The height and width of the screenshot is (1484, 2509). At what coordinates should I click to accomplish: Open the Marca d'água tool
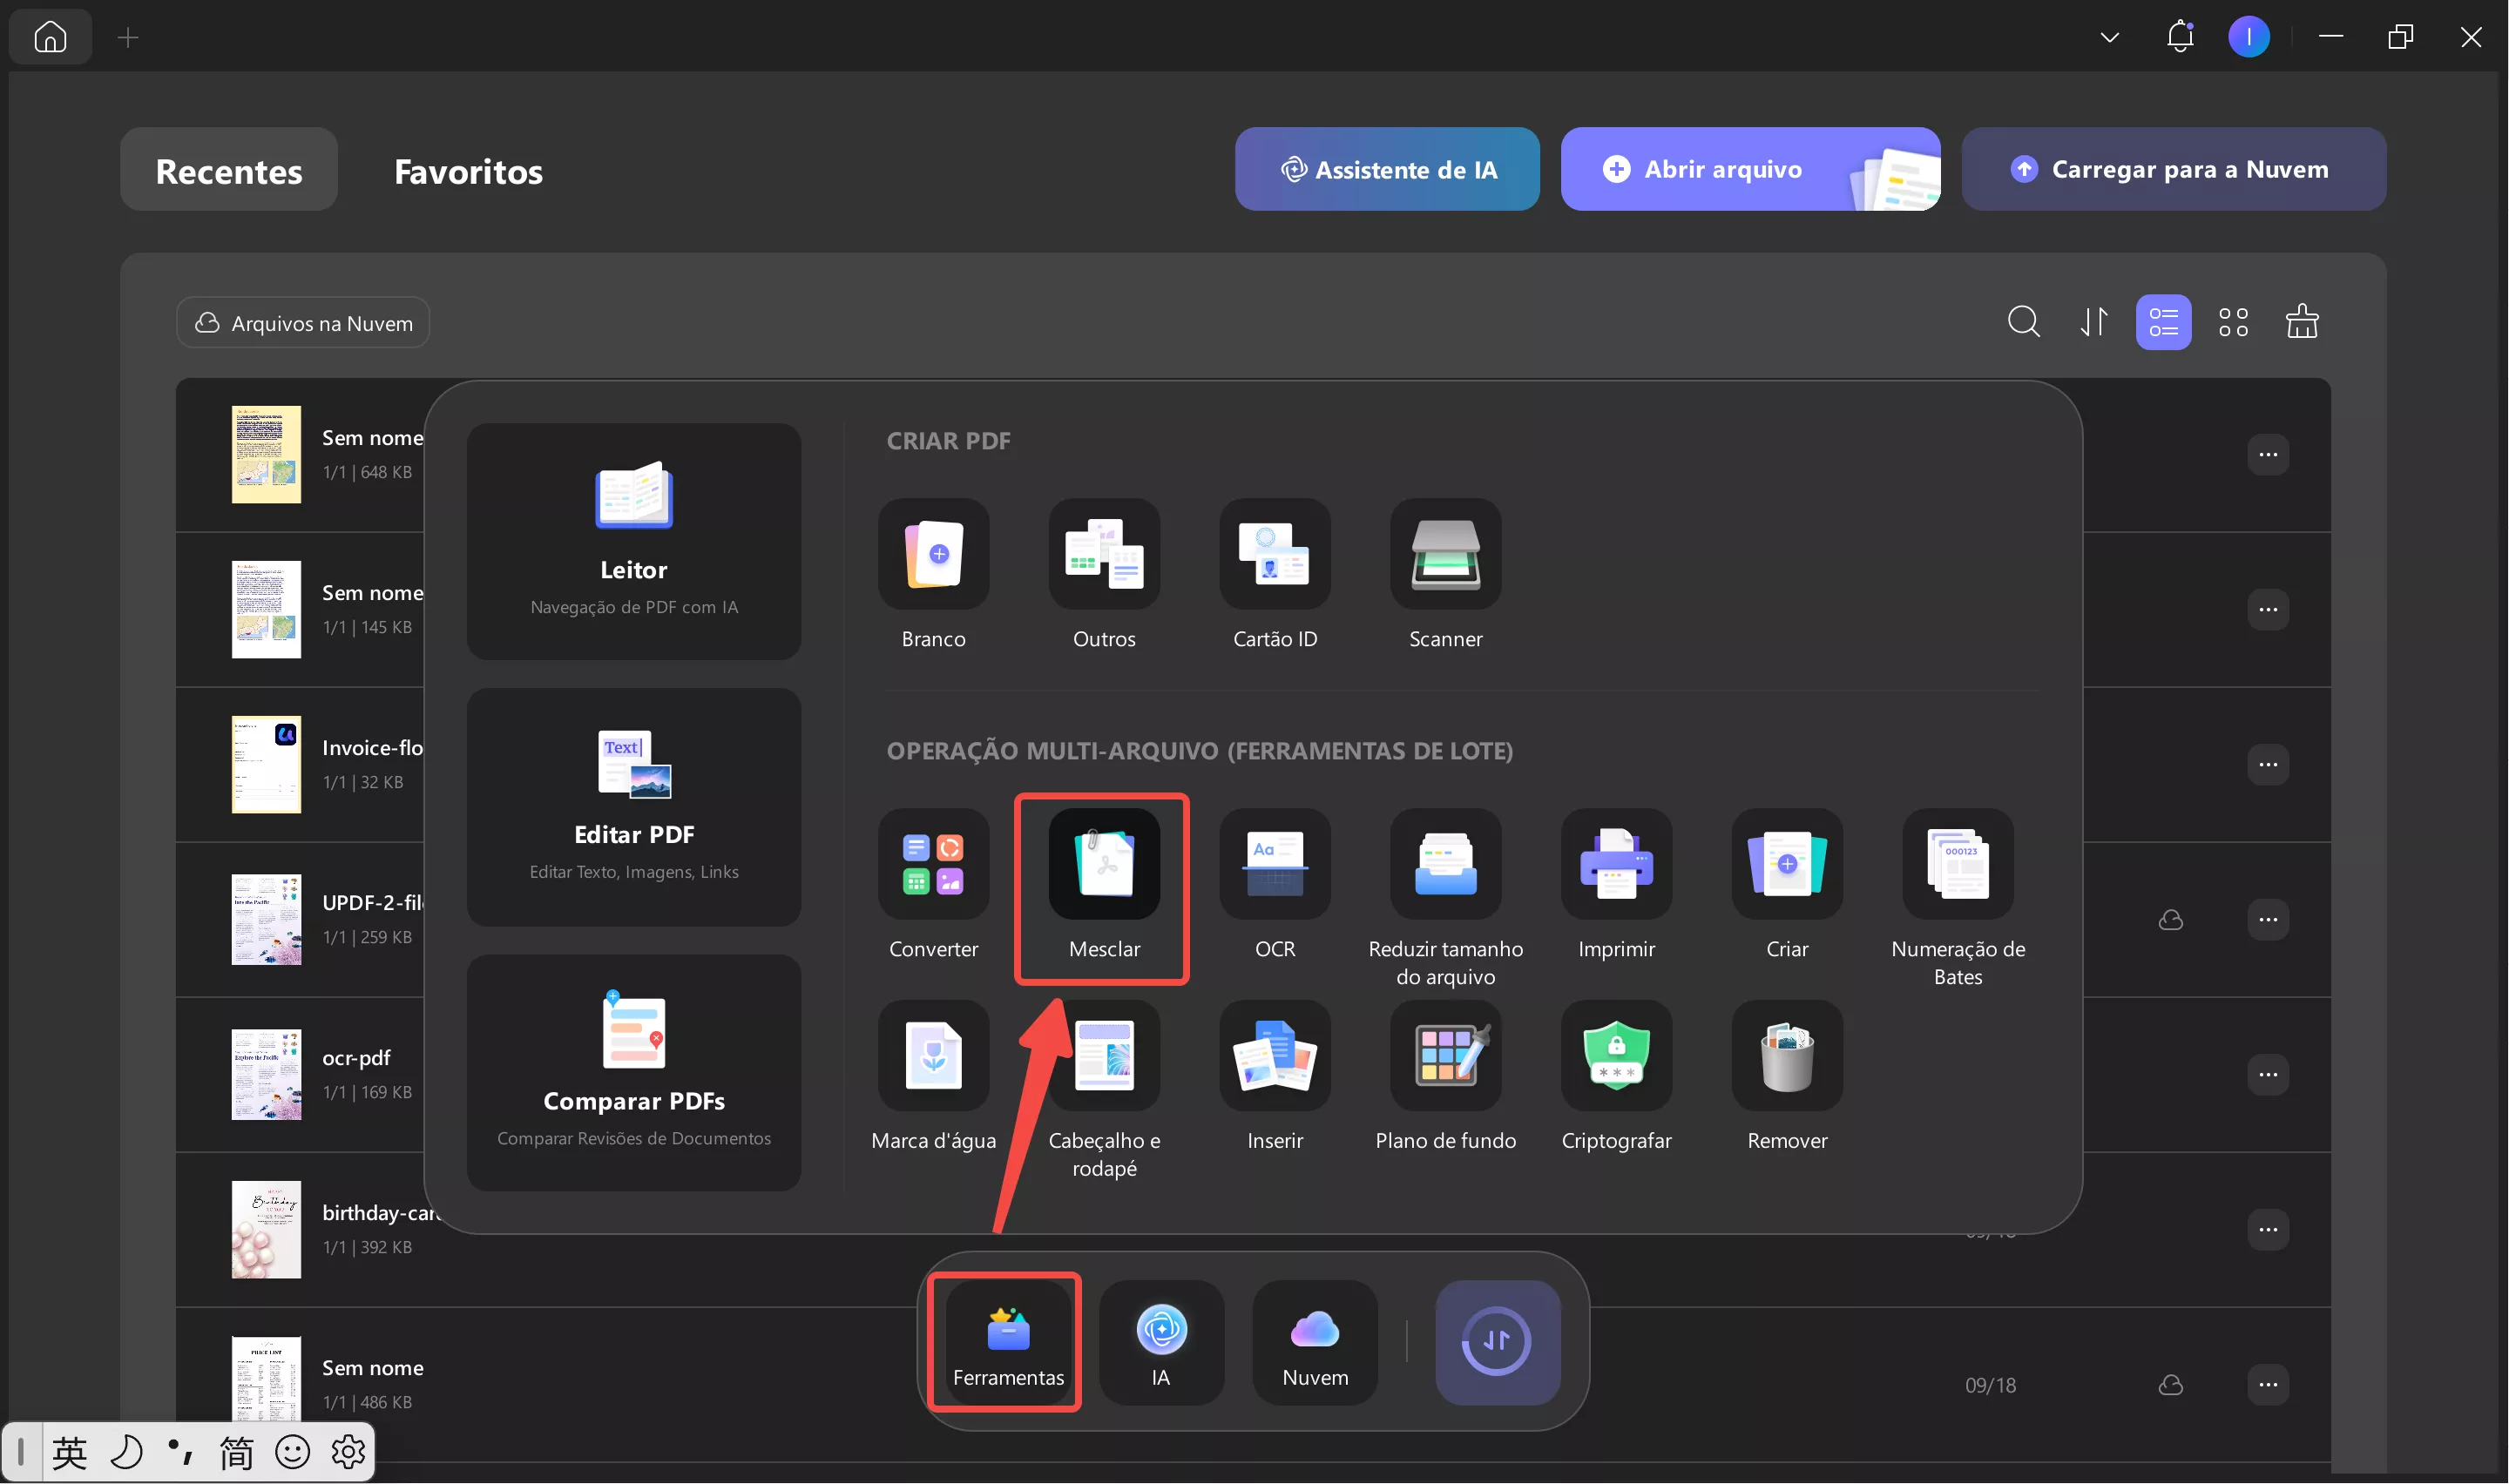[x=933, y=1056]
